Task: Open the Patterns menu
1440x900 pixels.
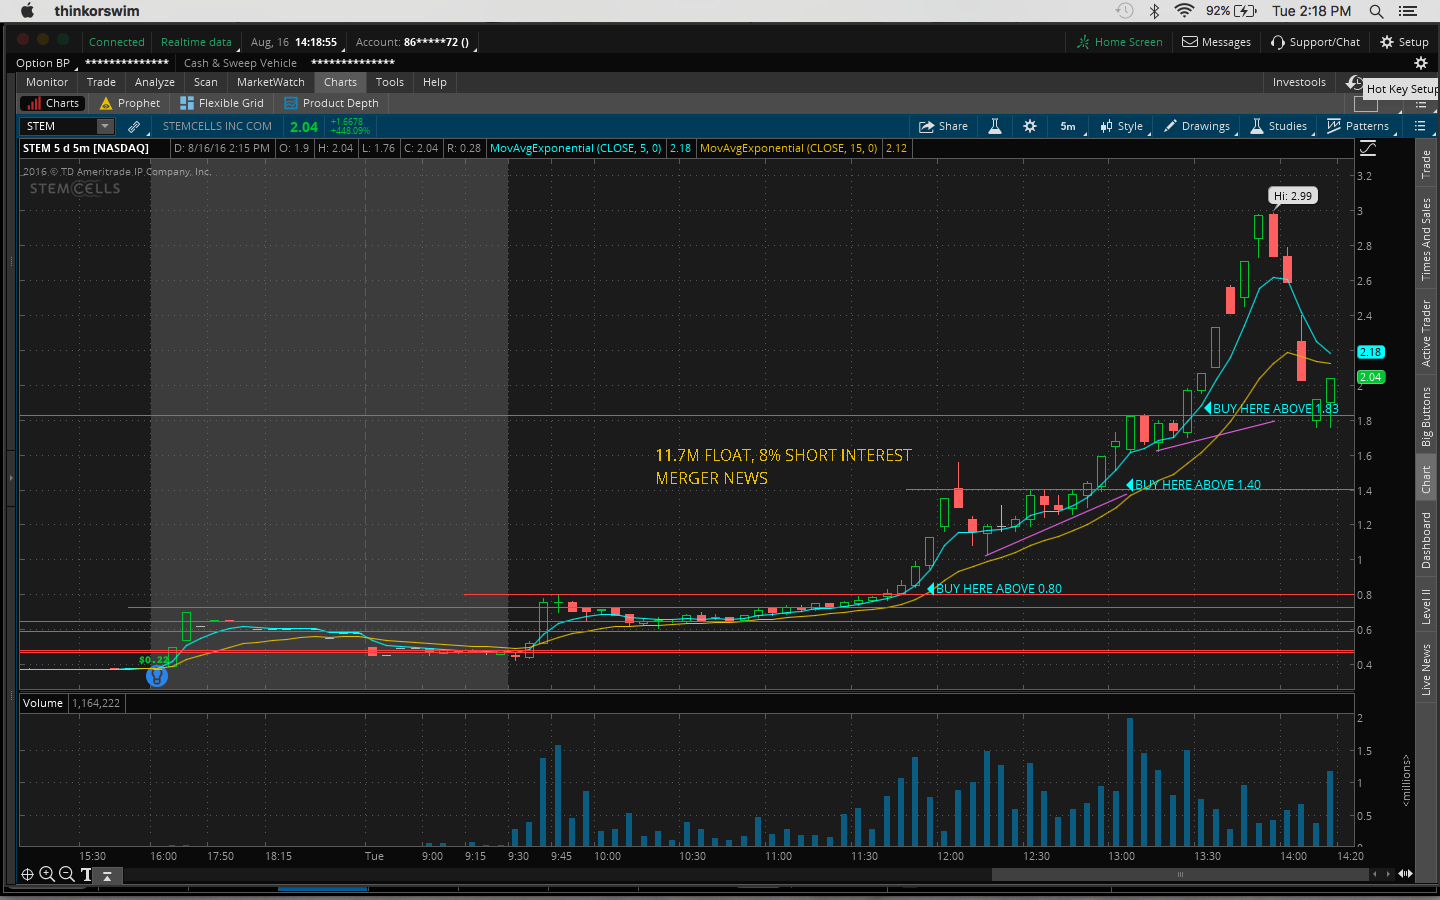Action: coord(1357,126)
